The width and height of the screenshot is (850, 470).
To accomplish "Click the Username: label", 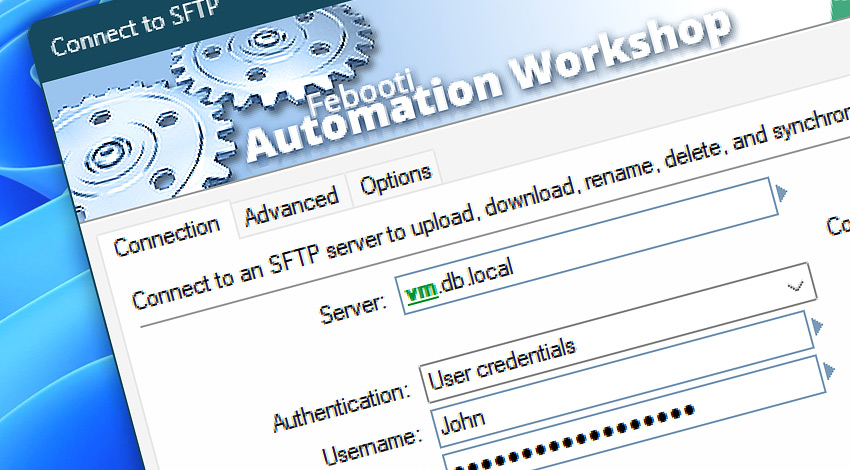I will pyautogui.click(x=371, y=446).
